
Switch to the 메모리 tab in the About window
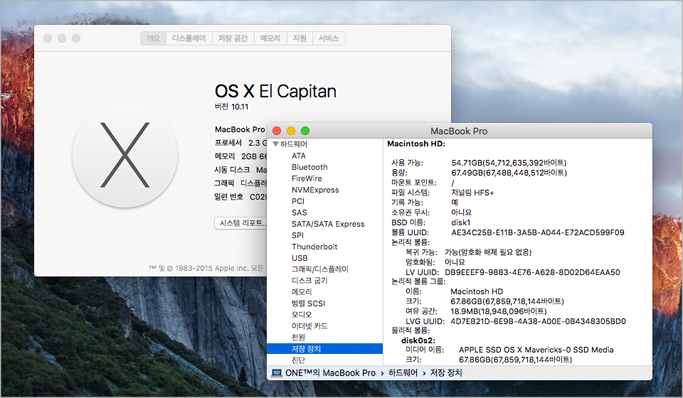point(270,38)
